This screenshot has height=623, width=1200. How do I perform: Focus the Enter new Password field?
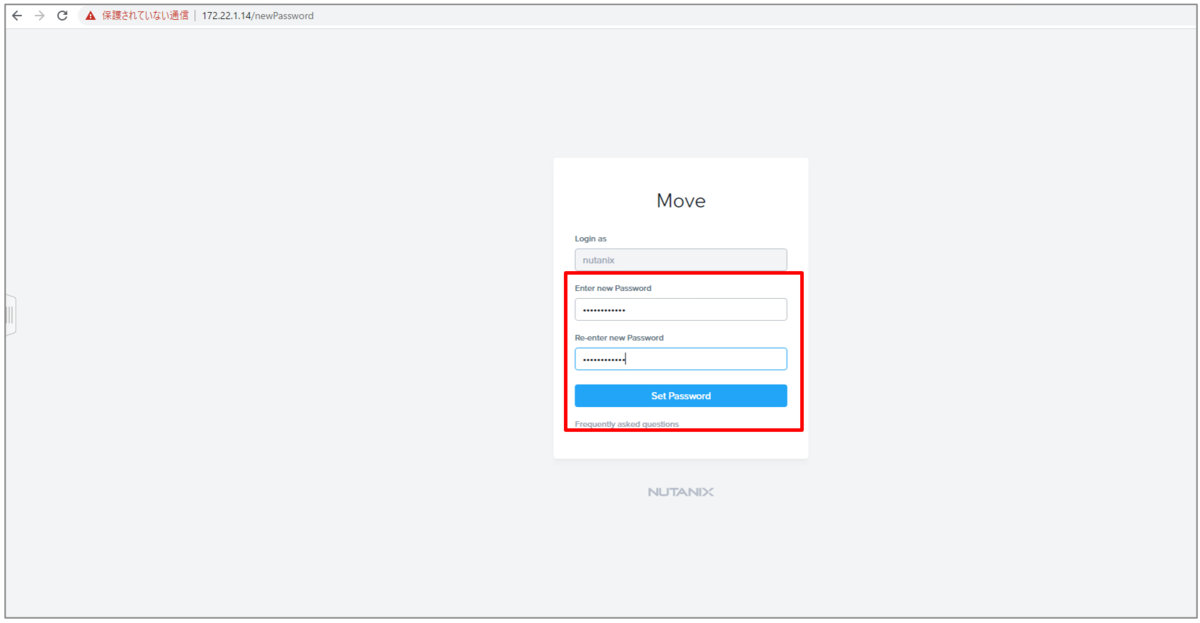click(681, 309)
